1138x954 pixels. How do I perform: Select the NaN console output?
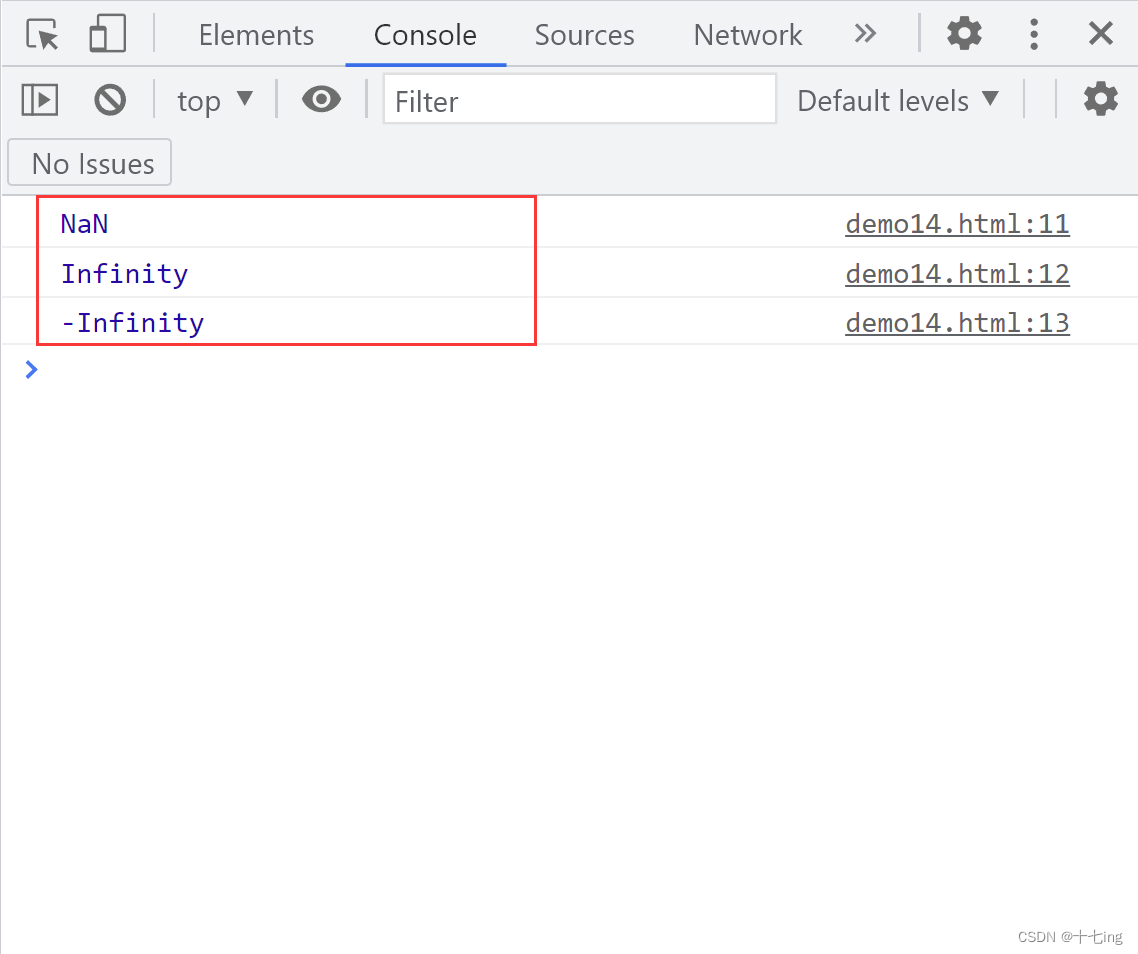(x=84, y=224)
